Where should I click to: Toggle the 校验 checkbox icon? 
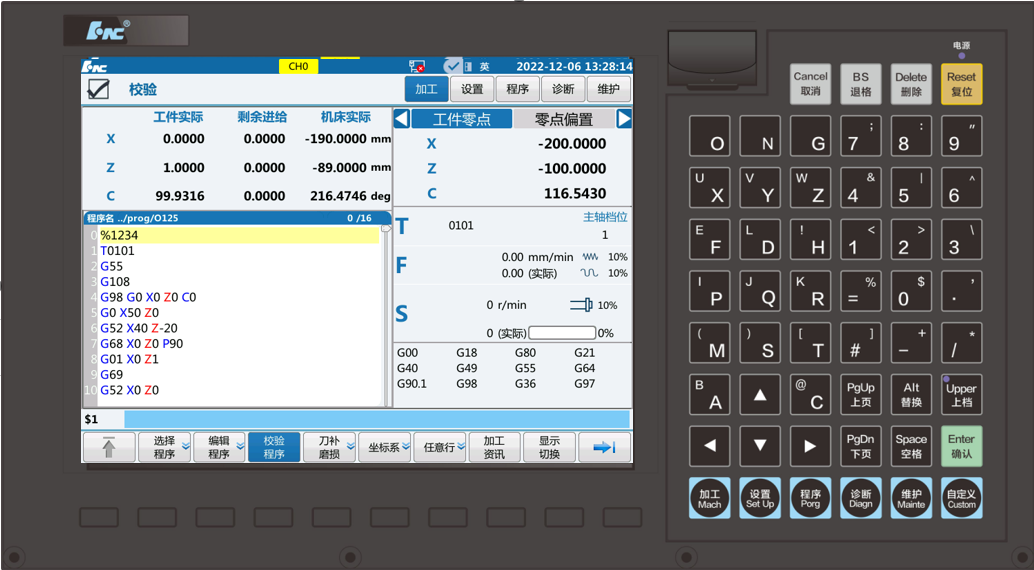pos(98,89)
